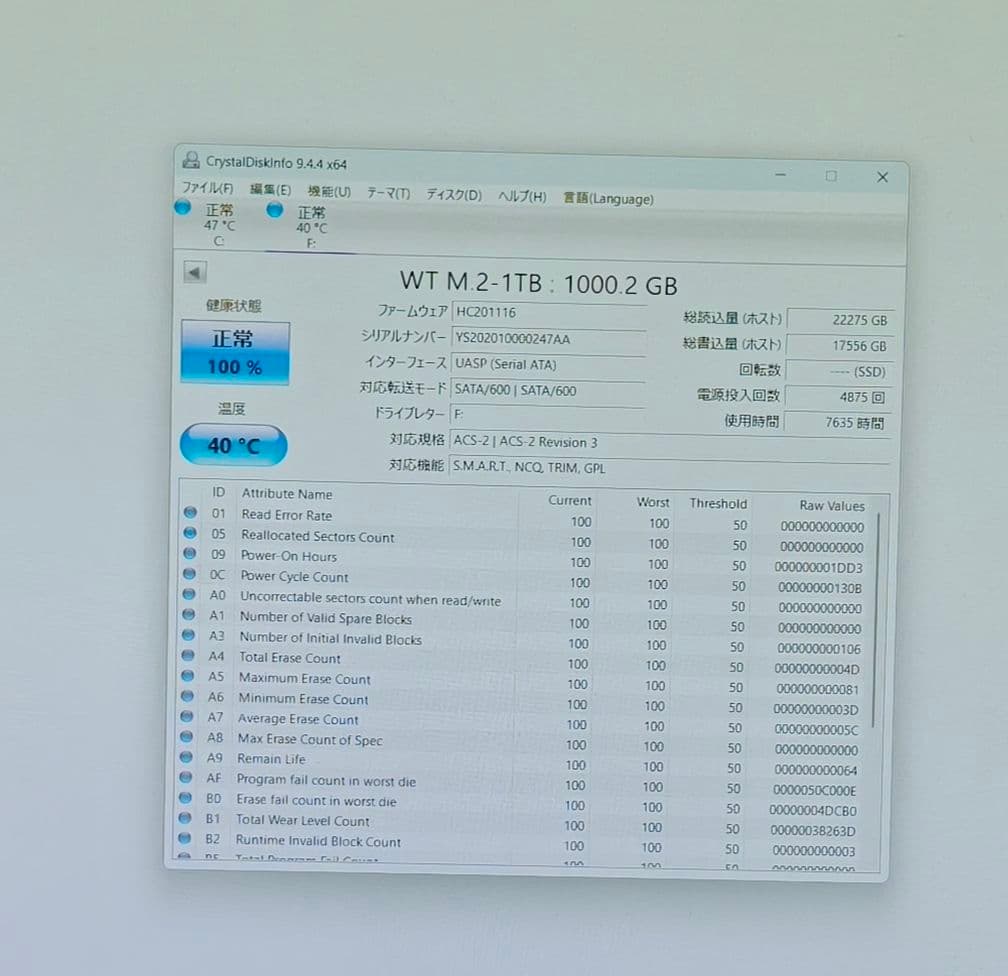1008x976 pixels.
Task: Select the Power-On Hours attribute name
Action: (x=289, y=556)
